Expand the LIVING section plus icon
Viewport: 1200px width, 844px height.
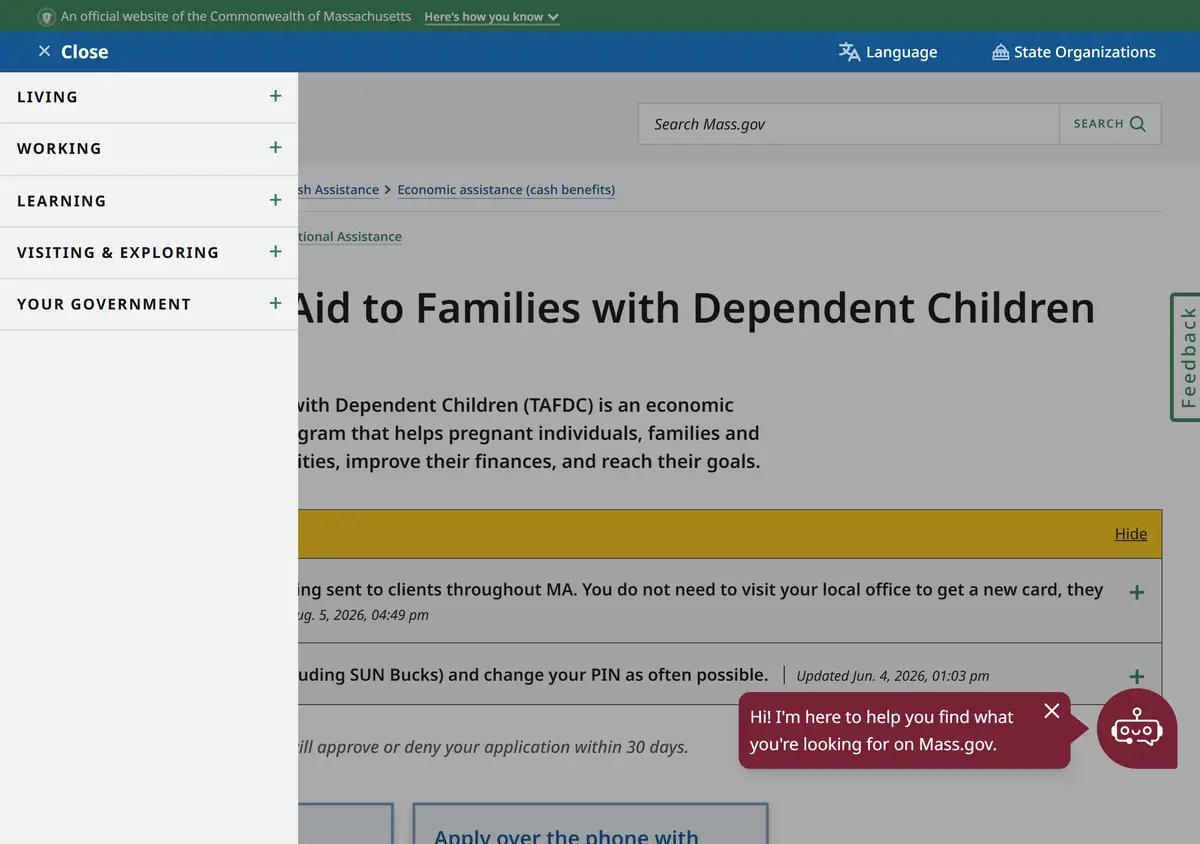pyautogui.click(x=276, y=96)
